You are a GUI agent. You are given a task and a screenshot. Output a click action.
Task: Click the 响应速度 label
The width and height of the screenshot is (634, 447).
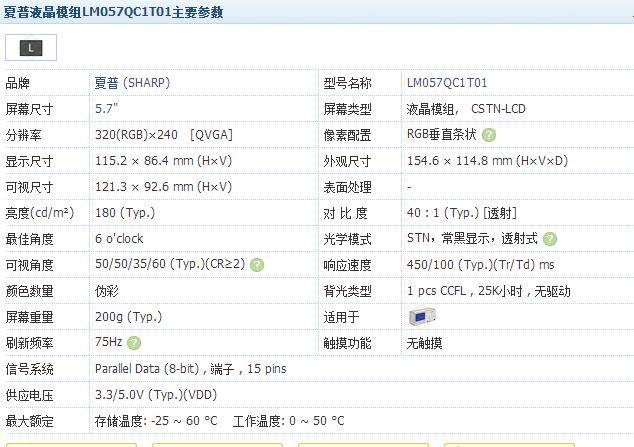pyautogui.click(x=347, y=265)
